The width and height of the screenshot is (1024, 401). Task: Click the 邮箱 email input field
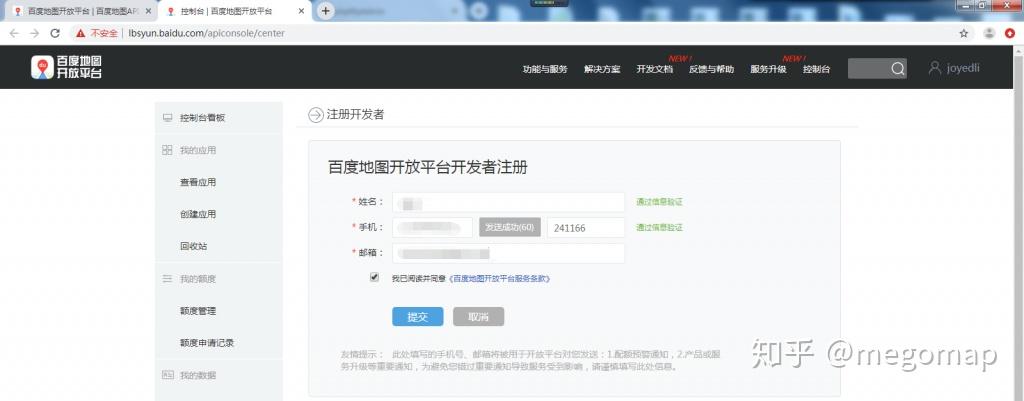click(x=508, y=253)
